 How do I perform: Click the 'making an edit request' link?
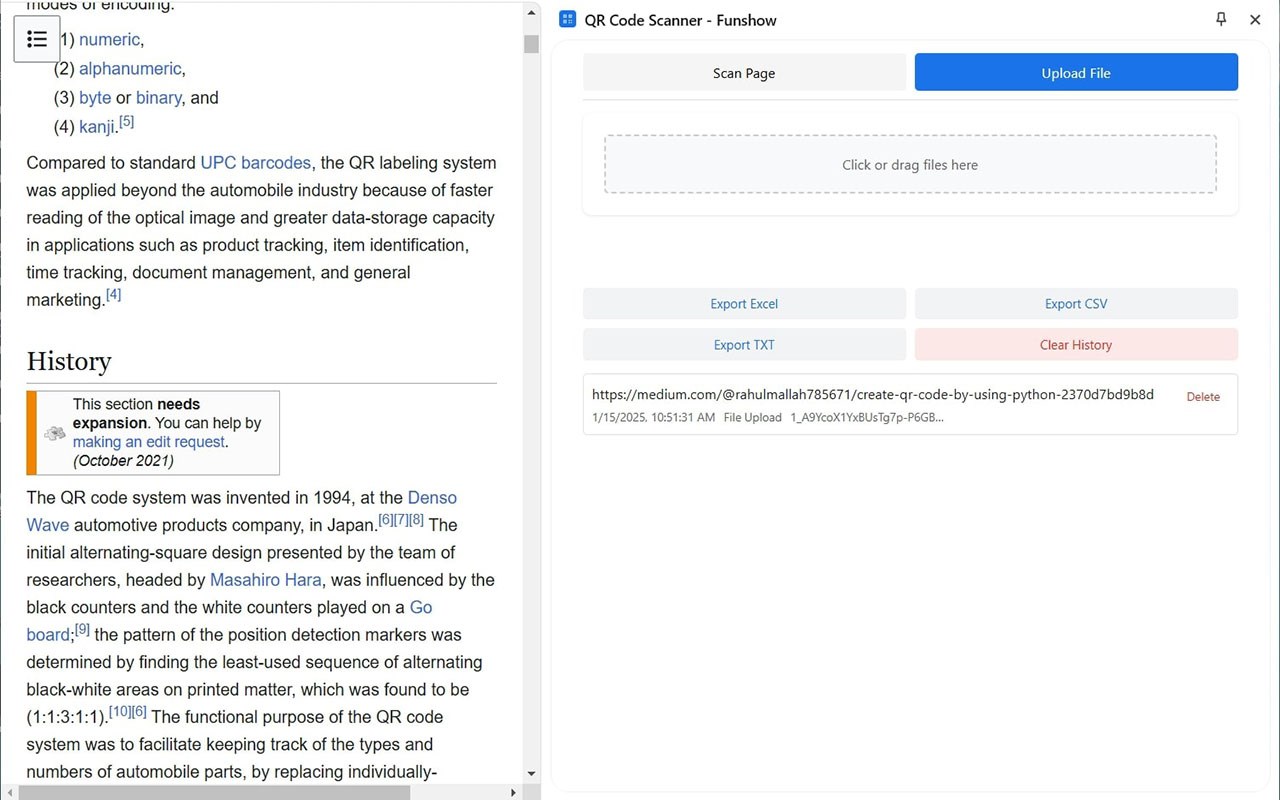(x=149, y=442)
